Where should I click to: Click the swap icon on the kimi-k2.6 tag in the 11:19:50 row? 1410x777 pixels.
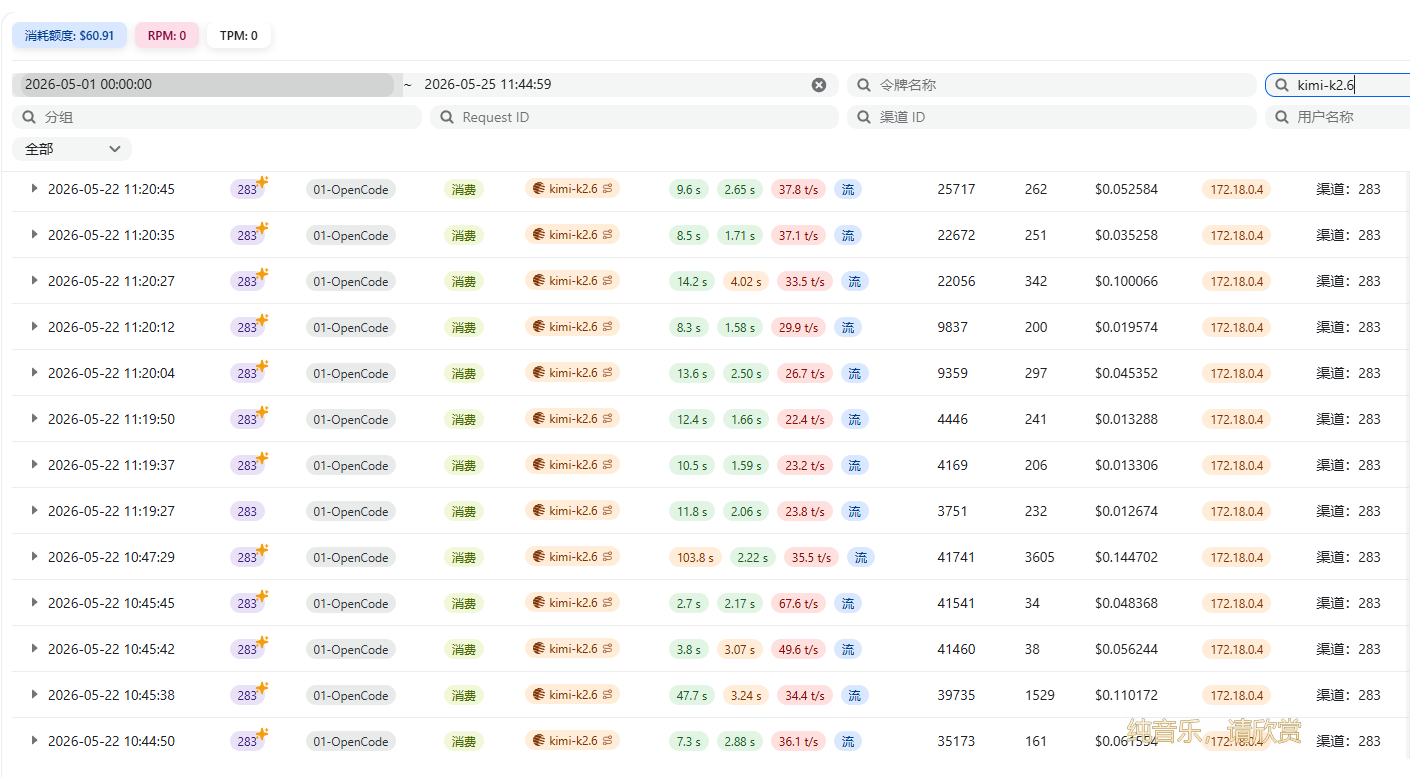607,419
